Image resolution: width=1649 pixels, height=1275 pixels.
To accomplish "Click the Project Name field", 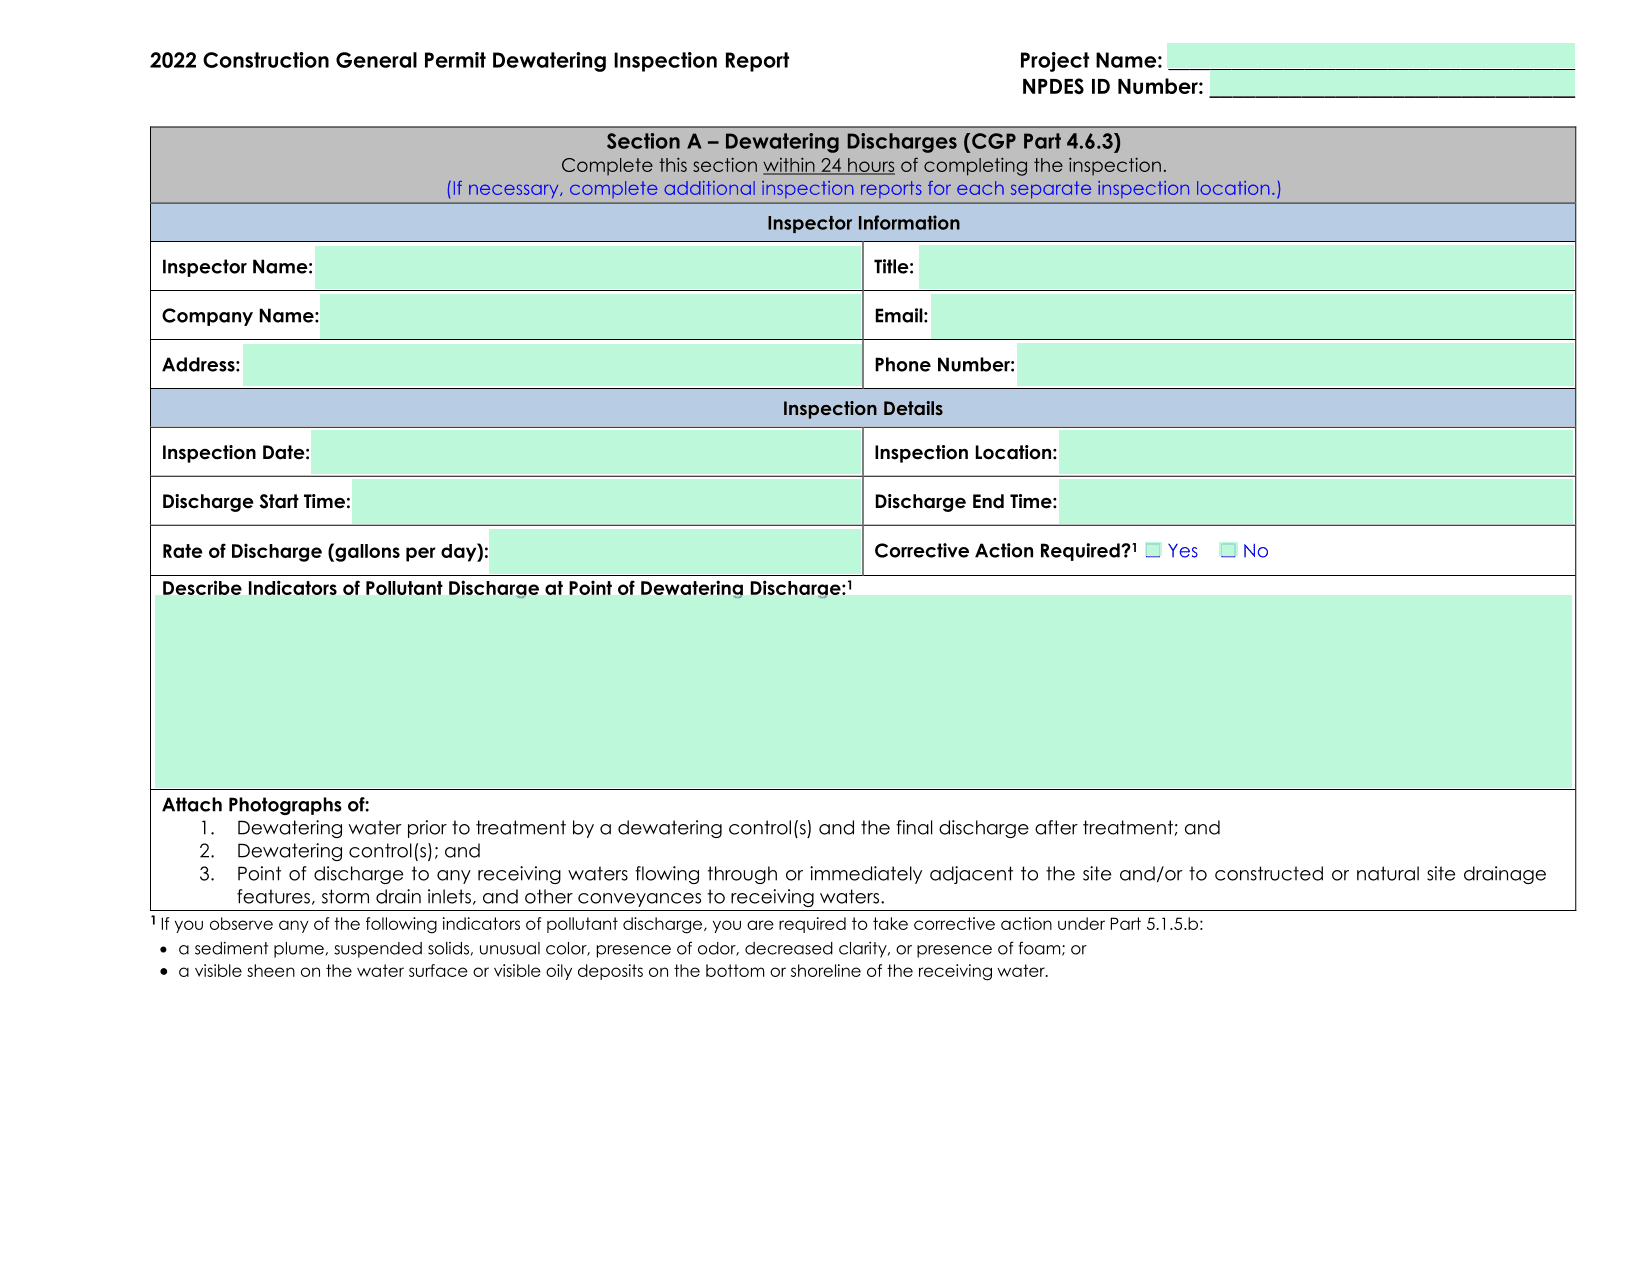I will (x=1370, y=57).
